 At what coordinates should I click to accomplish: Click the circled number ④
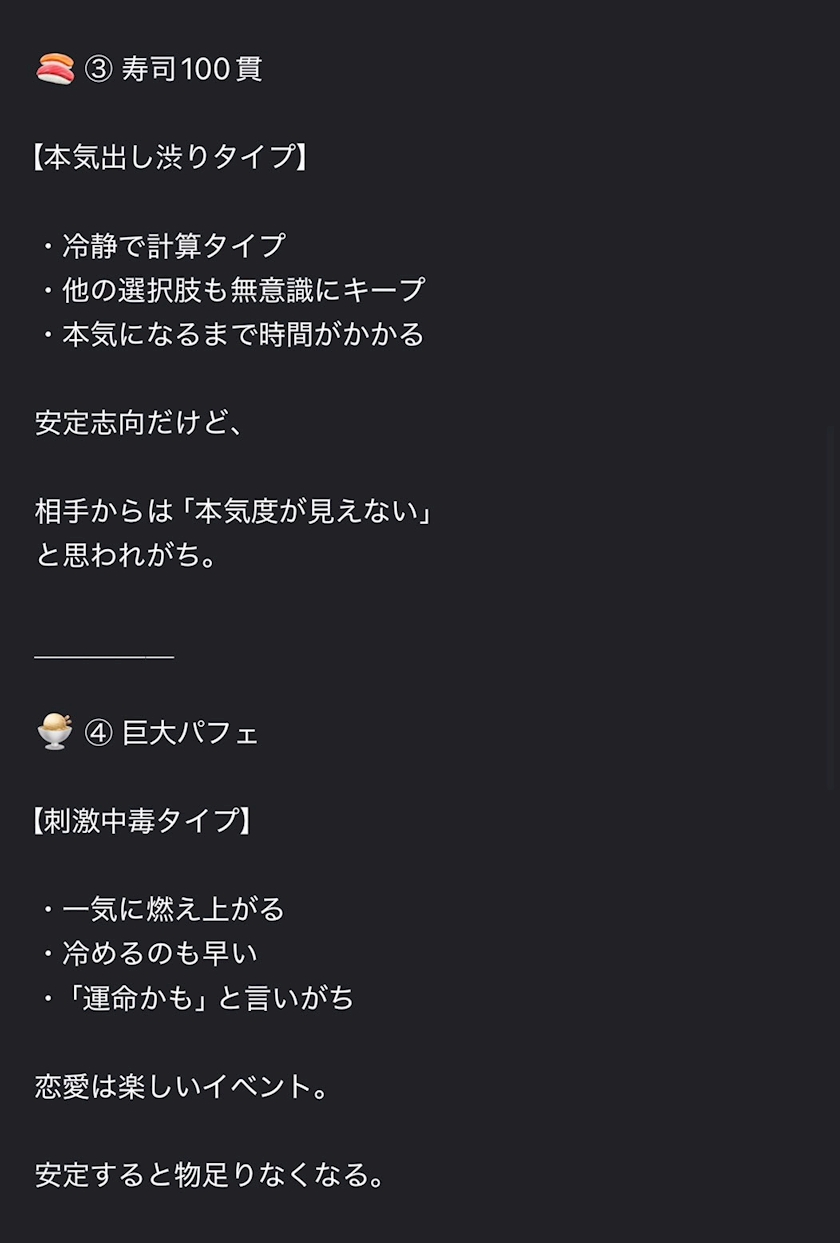pos(98,733)
